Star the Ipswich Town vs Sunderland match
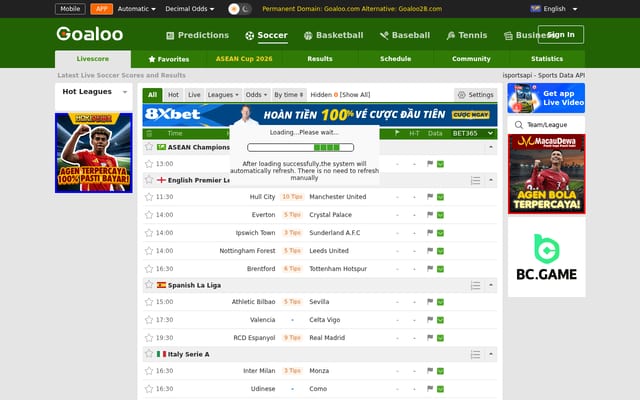Image resolution: width=640 pixels, height=400 pixels. point(149,233)
